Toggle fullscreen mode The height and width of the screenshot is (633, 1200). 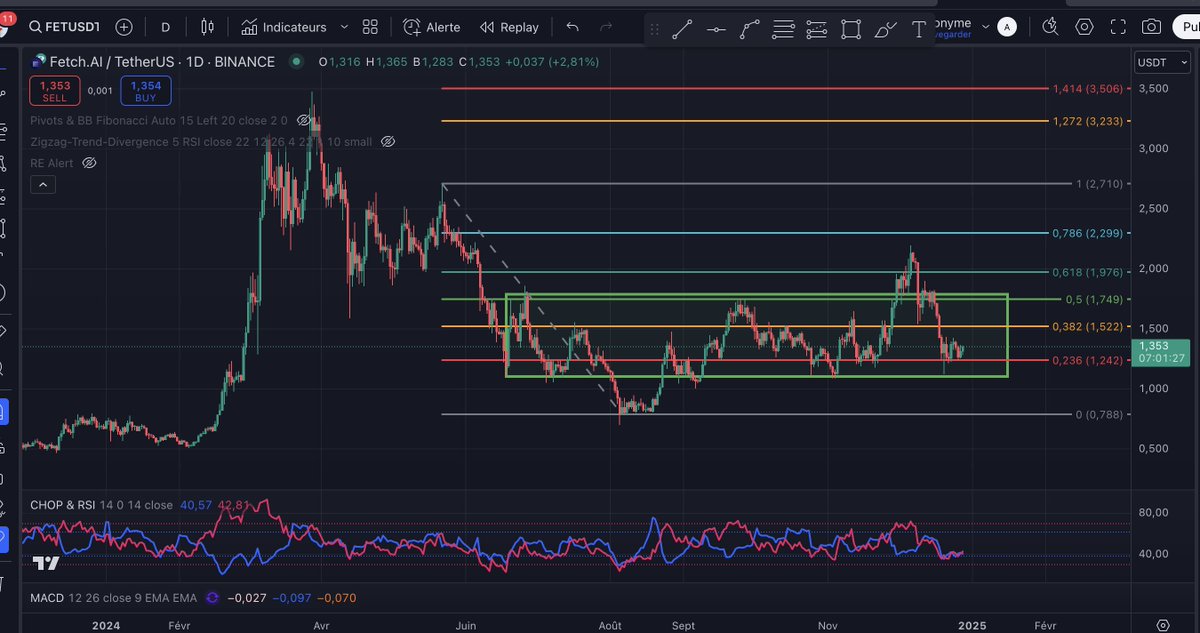click(x=1119, y=27)
